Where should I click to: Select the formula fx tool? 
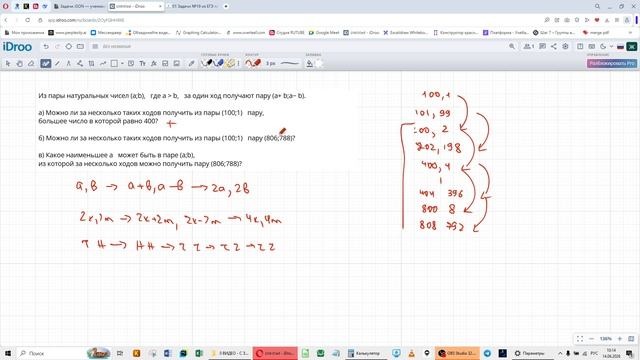click(154, 63)
